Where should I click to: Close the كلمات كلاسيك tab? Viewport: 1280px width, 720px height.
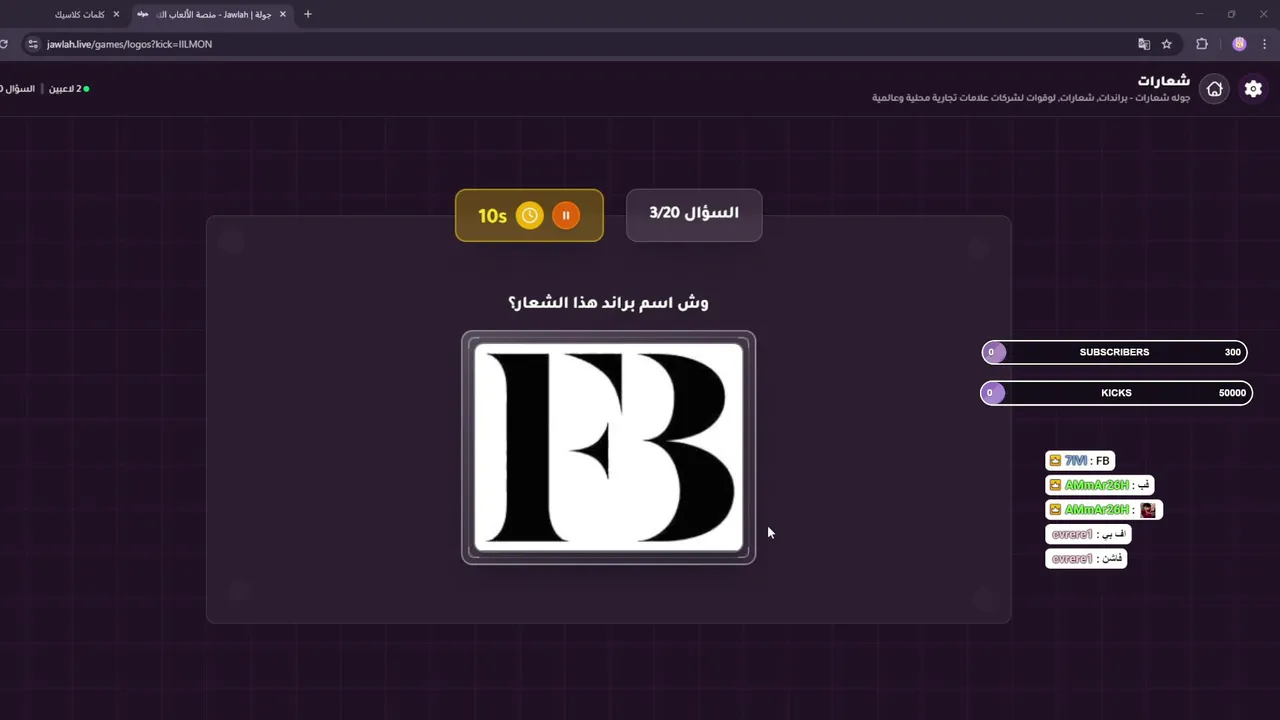coord(116,14)
